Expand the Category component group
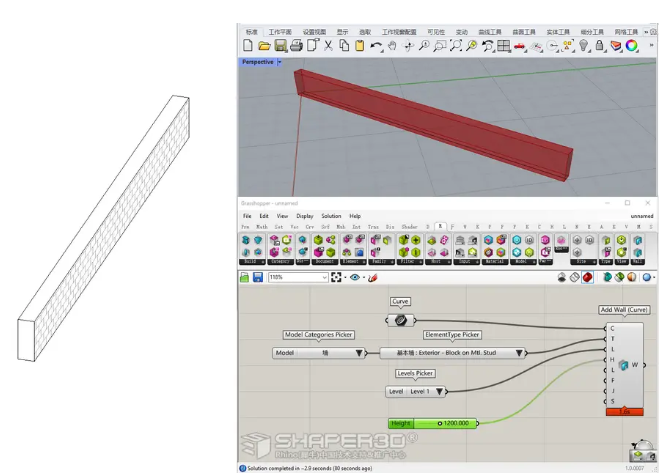The height and width of the screenshot is (476, 659). pyautogui.click(x=280, y=262)
